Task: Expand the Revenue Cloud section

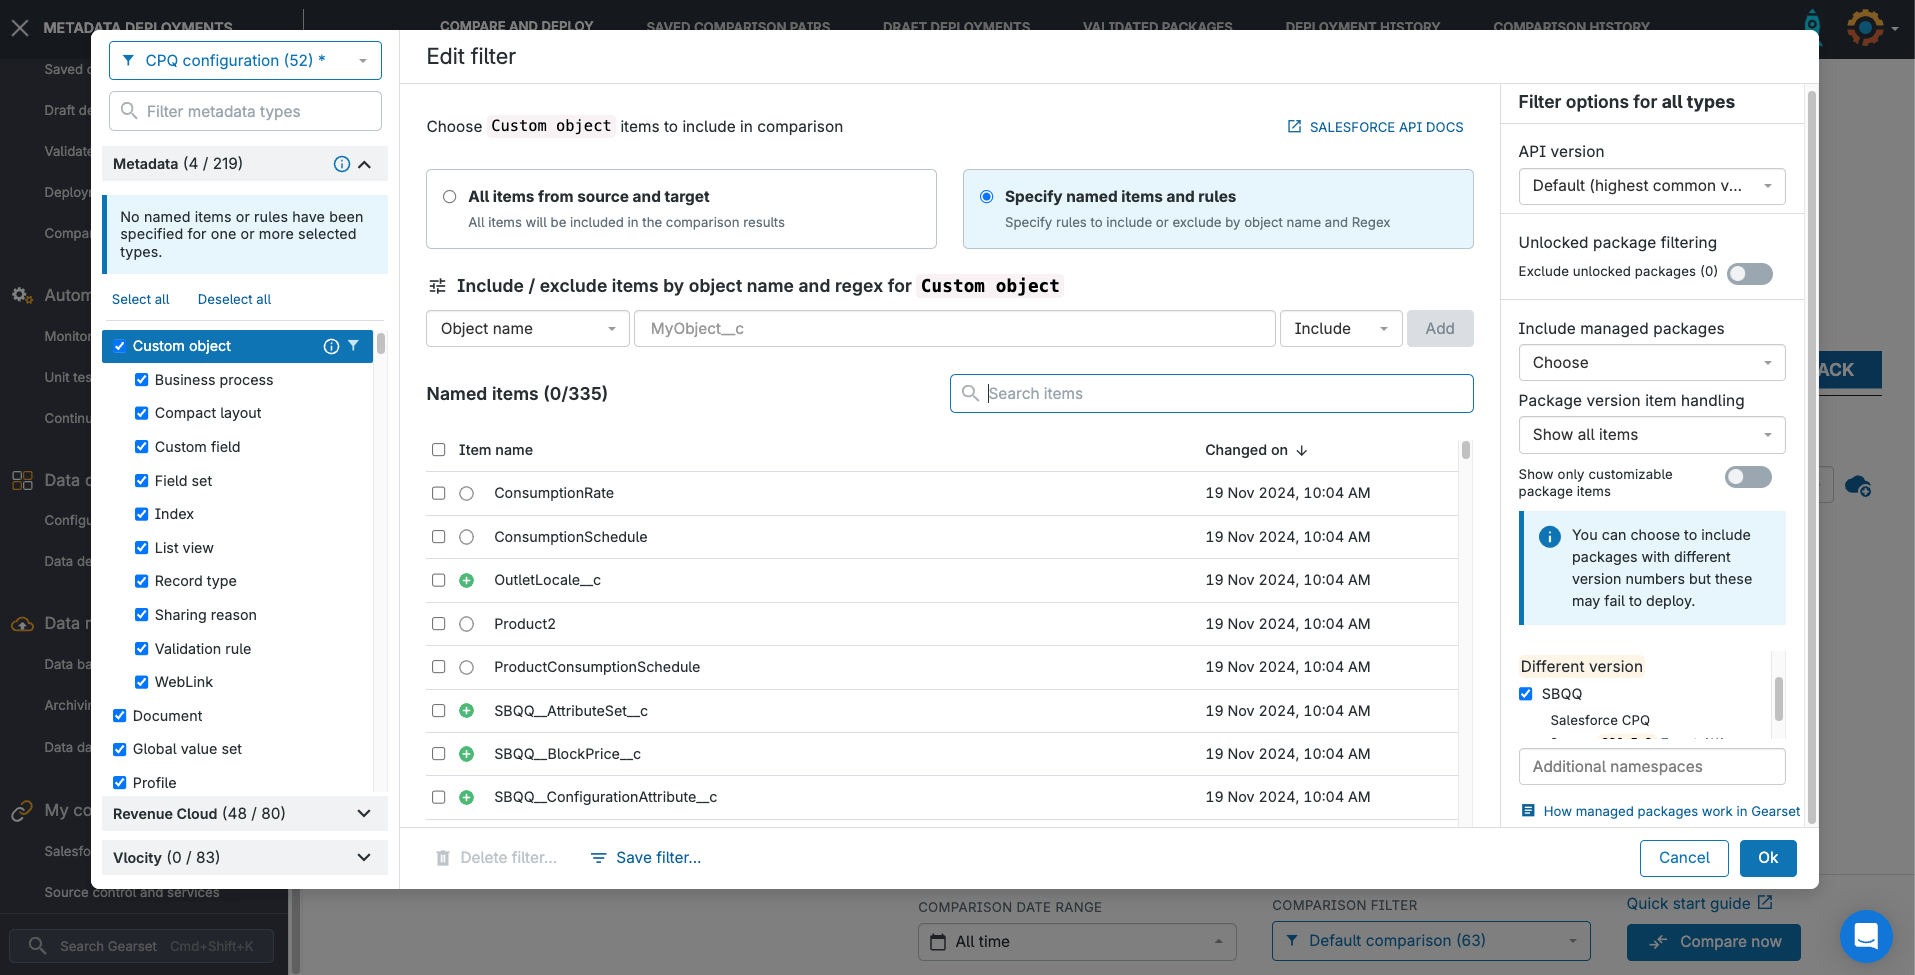Action: tap(364, 814)
